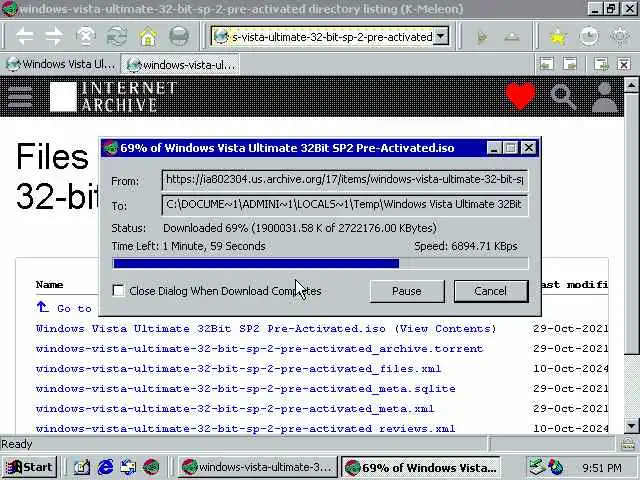Click the user account silhouette icon
This screenshot has width=640, height=480.
click(604, 97)
